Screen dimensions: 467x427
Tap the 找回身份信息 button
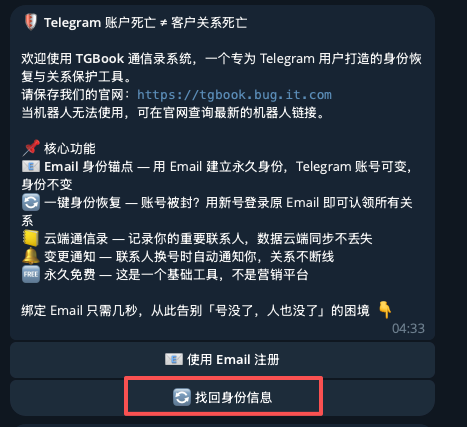(x=222, y=397)
